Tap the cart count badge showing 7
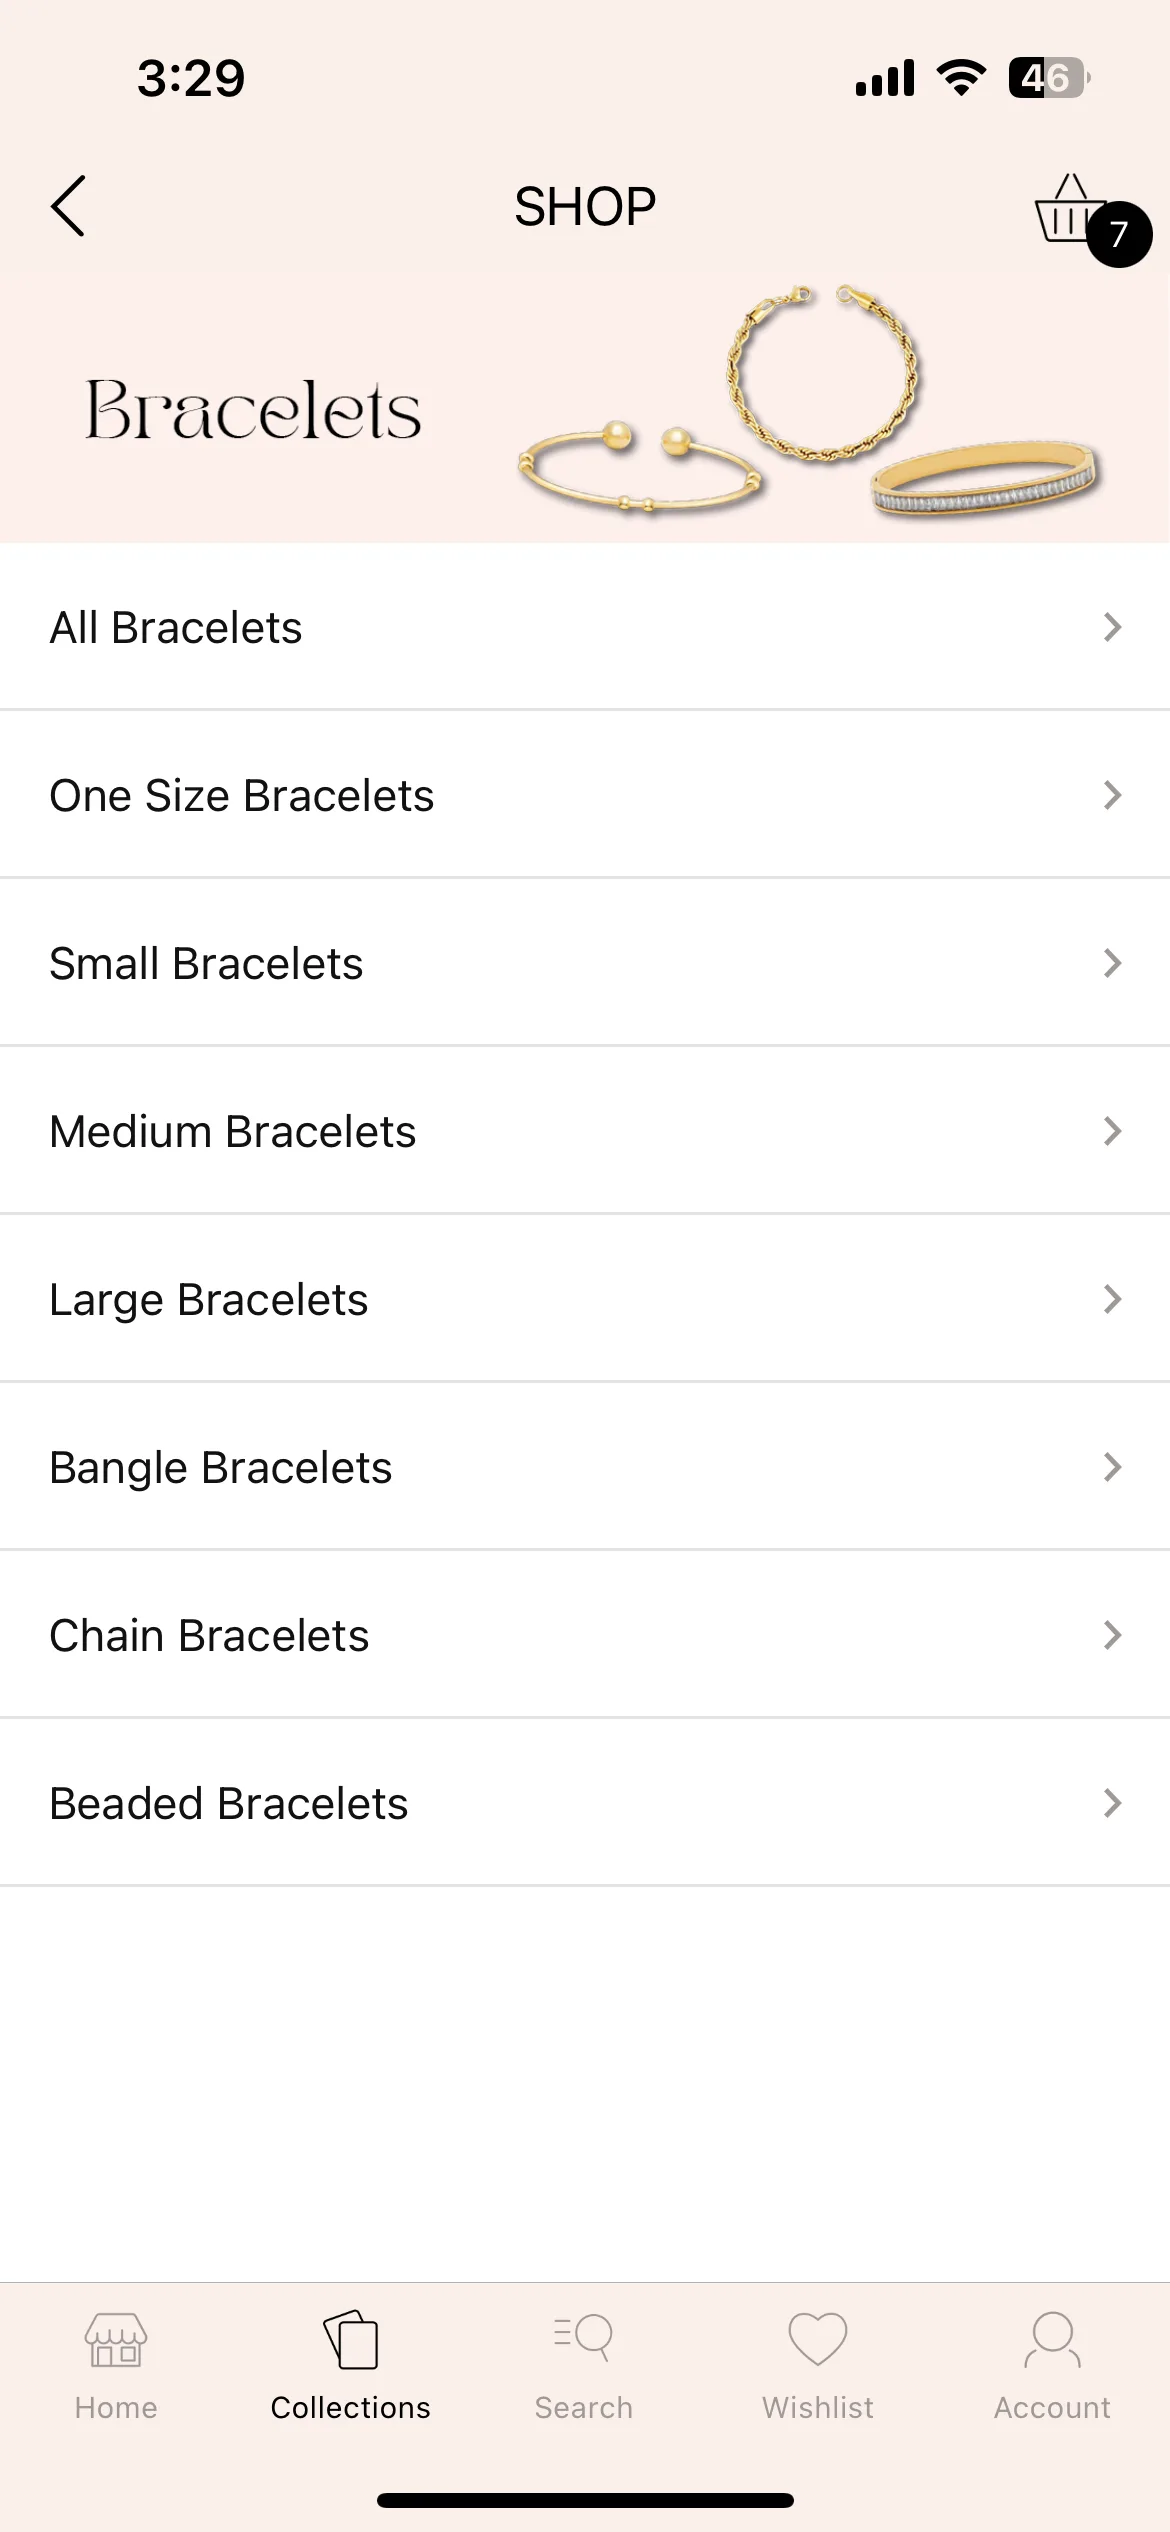This screenshot has width=1170, height=2532. pyautogui.click(x=1119, y=234)
